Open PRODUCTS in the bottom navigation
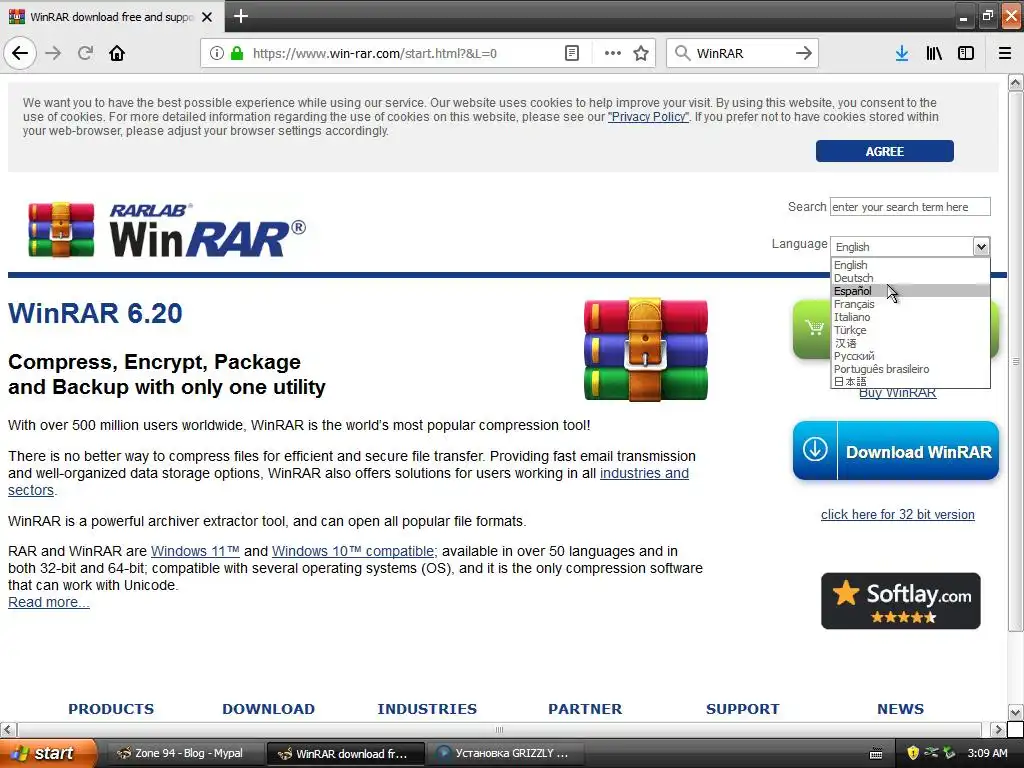Viewport: 1024px width, 768px height. pos(111,709)
